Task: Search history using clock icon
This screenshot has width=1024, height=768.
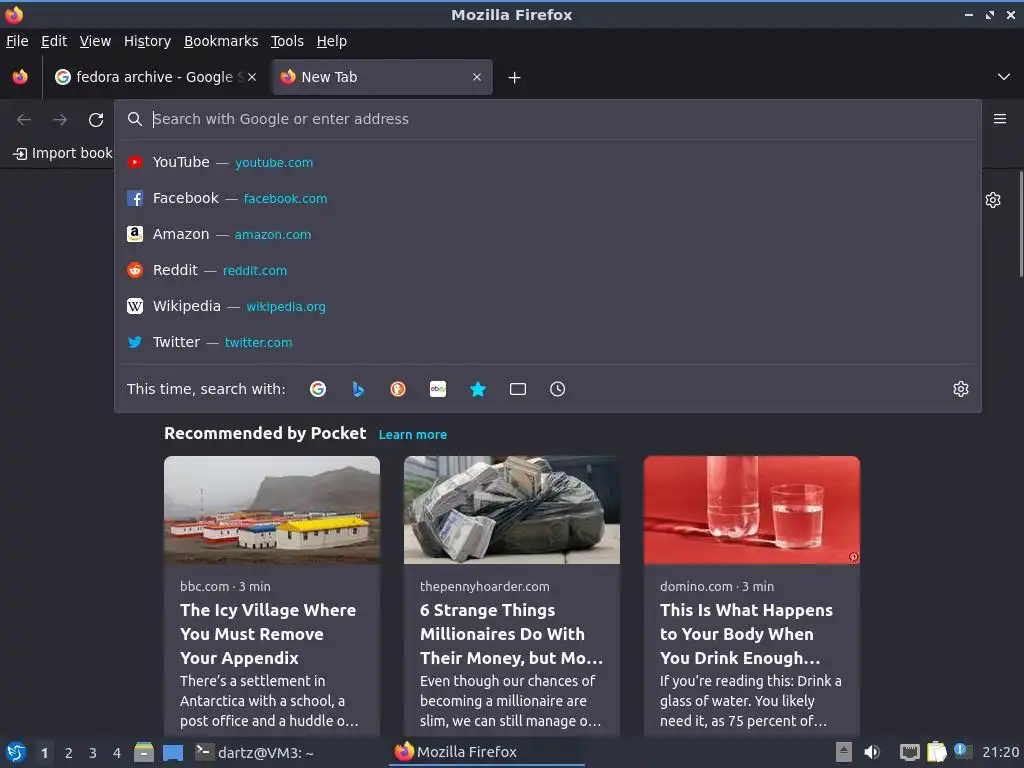Action: (x=558, y=389)
